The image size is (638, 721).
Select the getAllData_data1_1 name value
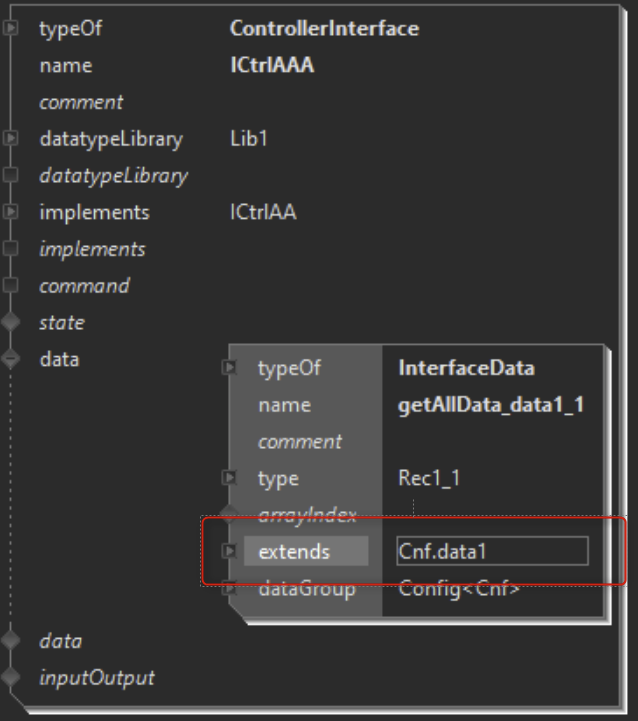[x=491, y=405]
